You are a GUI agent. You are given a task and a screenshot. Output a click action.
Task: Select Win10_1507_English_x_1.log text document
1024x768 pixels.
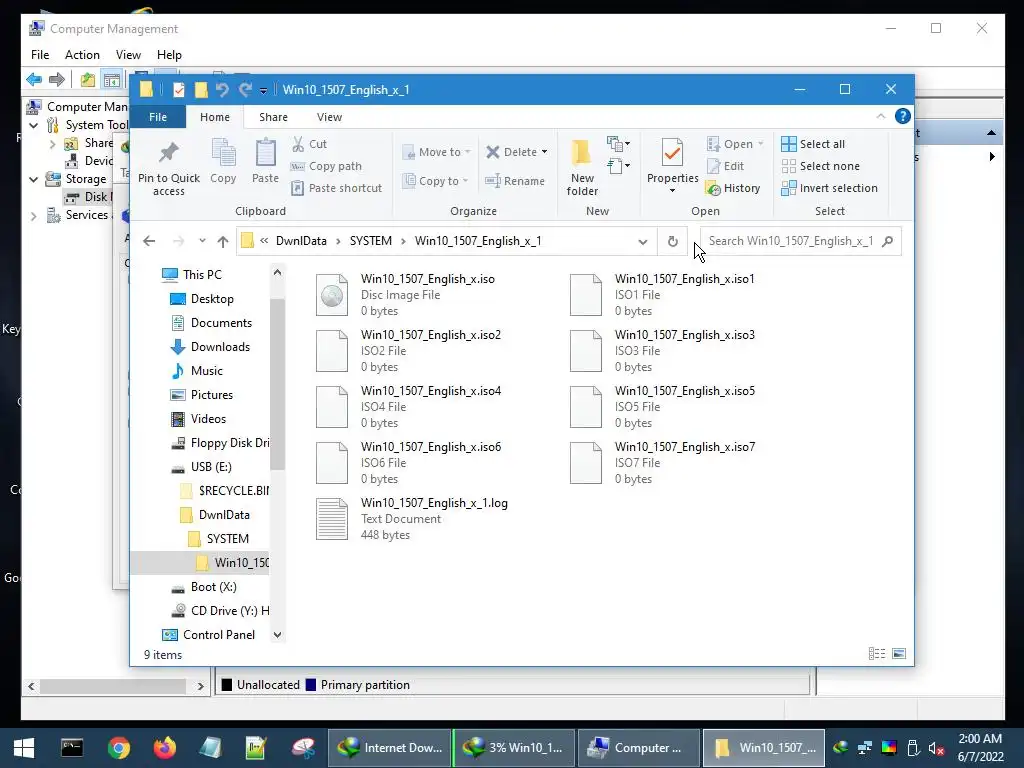coord(413,519)
